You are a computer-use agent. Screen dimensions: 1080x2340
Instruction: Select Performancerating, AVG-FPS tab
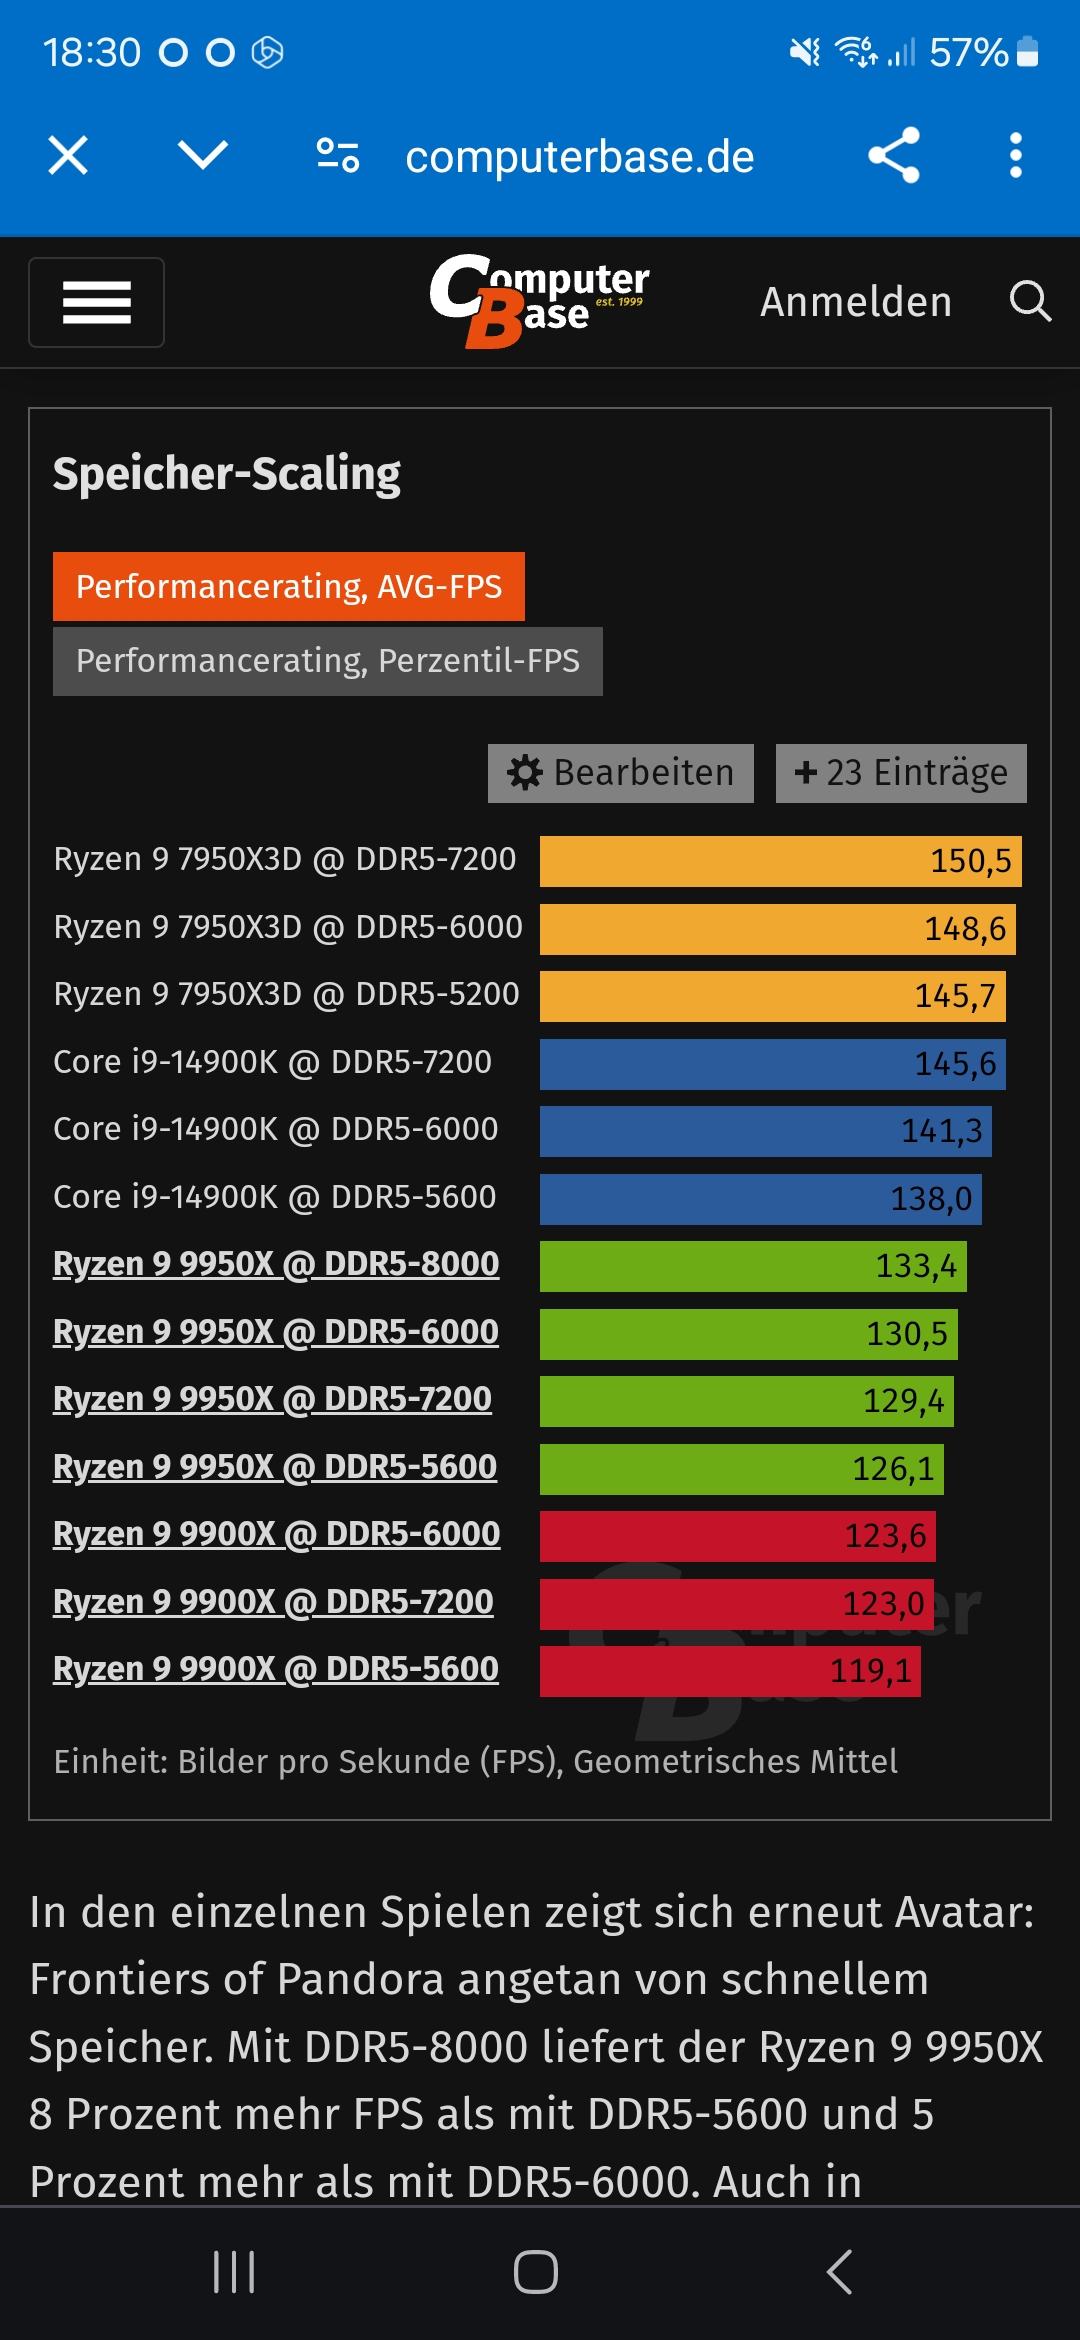[x=289, y=587]
